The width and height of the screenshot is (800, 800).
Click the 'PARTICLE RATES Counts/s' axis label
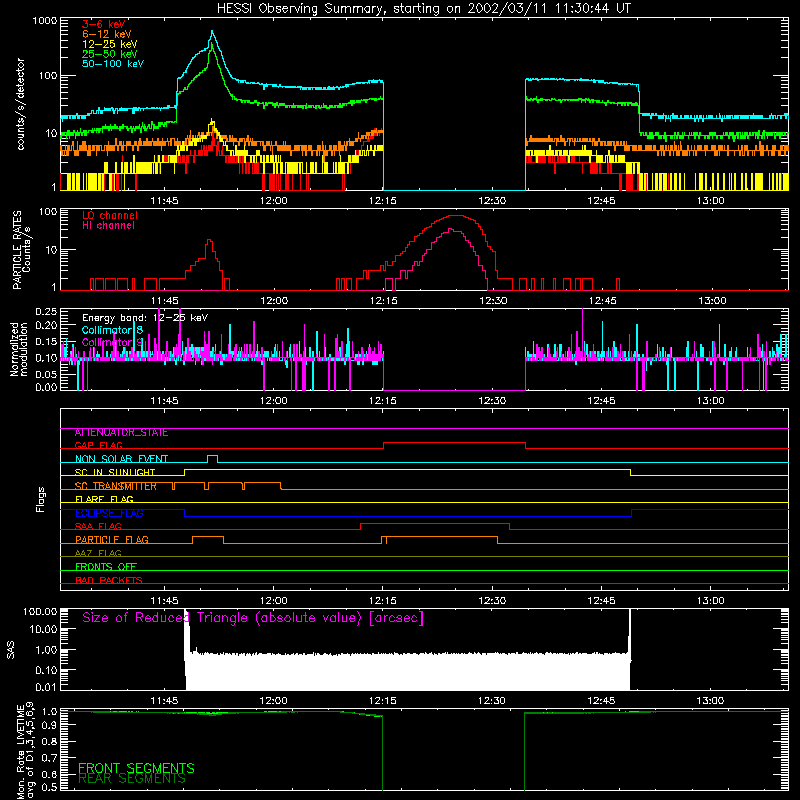coord(21,250)
